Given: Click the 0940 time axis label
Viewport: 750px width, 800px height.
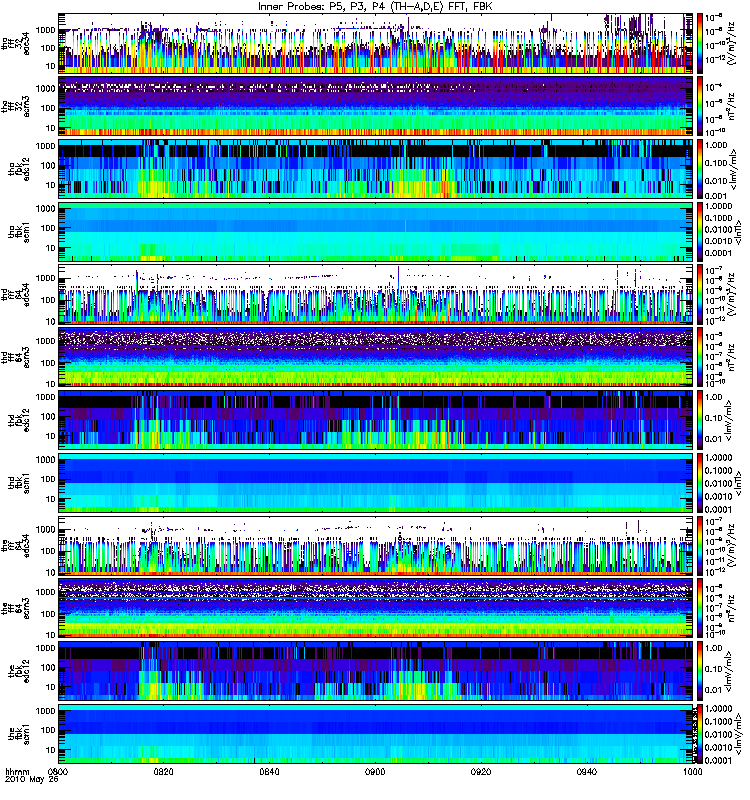Looking at the screenshot, I should click(587, 771).
